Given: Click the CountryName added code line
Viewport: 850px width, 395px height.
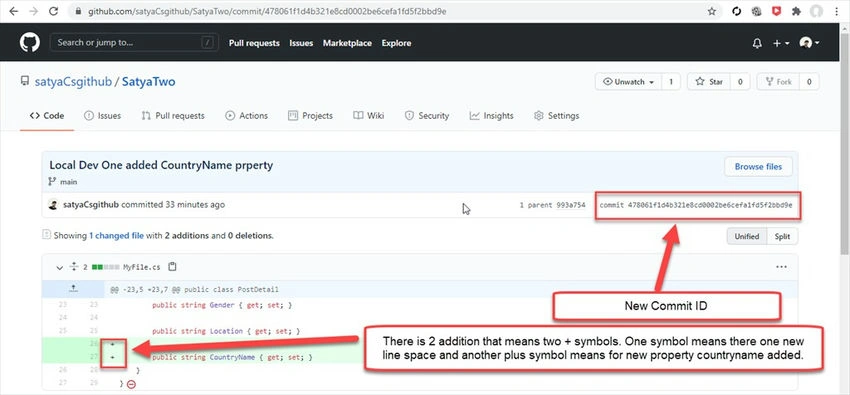Looking at the screenshot, I should click(x=233, y=358).
